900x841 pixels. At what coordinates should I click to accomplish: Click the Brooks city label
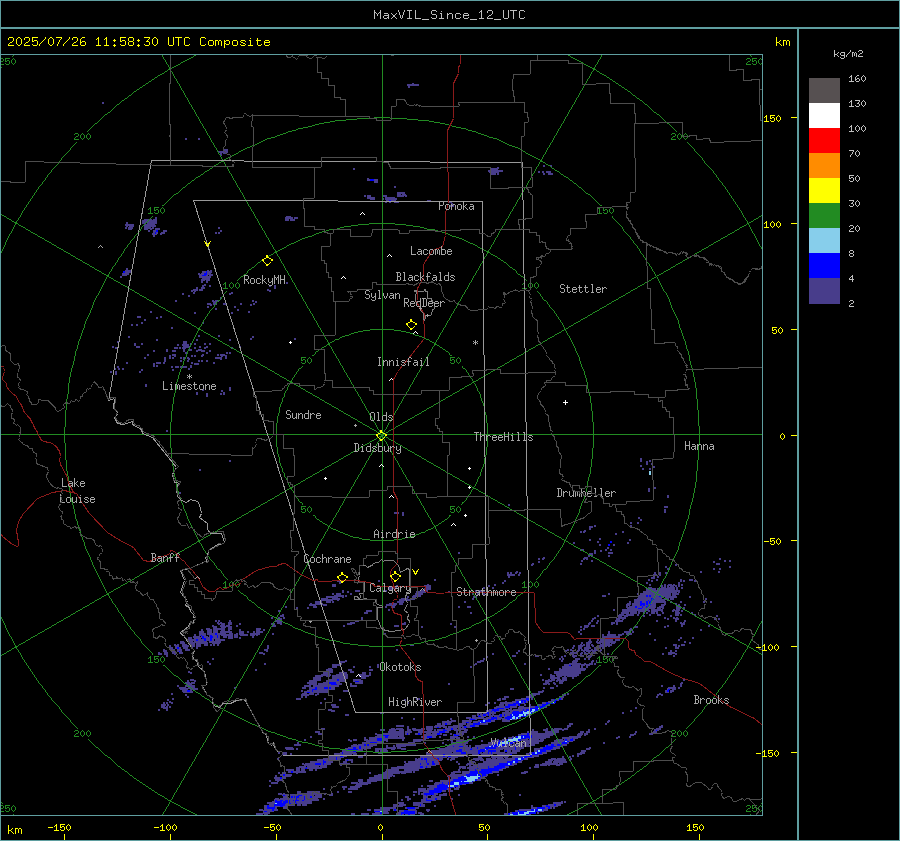tap(711, 700)
